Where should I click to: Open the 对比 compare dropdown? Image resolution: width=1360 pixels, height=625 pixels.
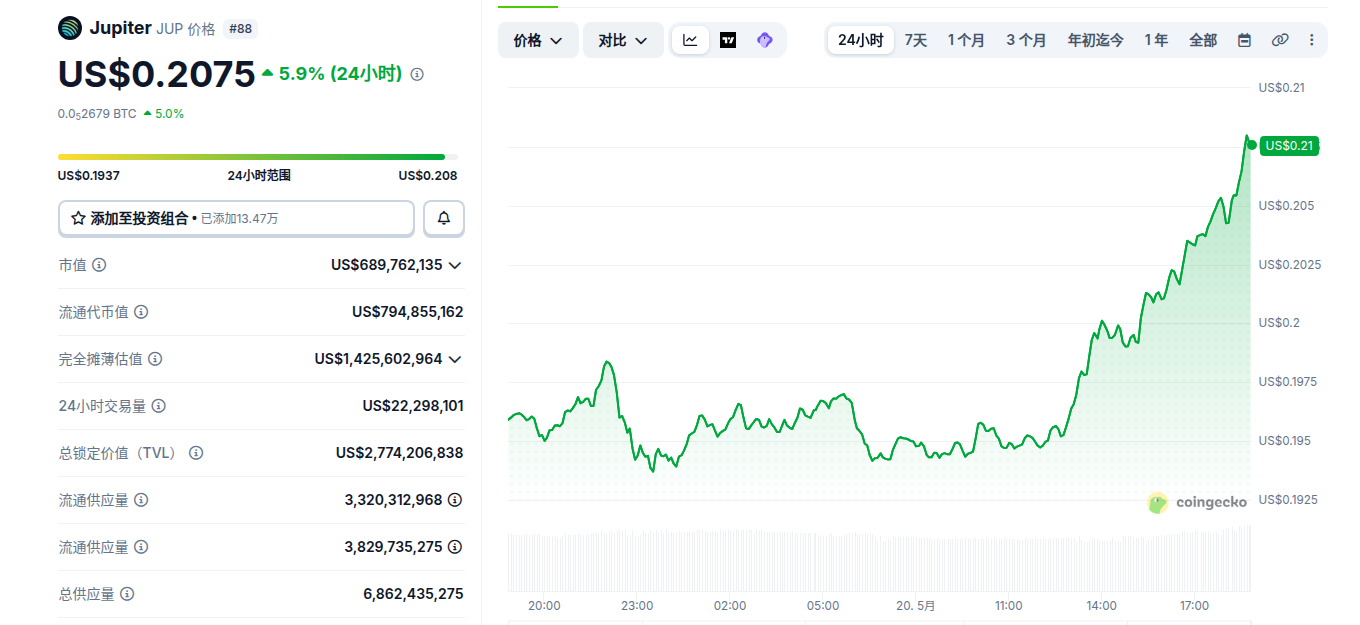[x=623, y=40]
